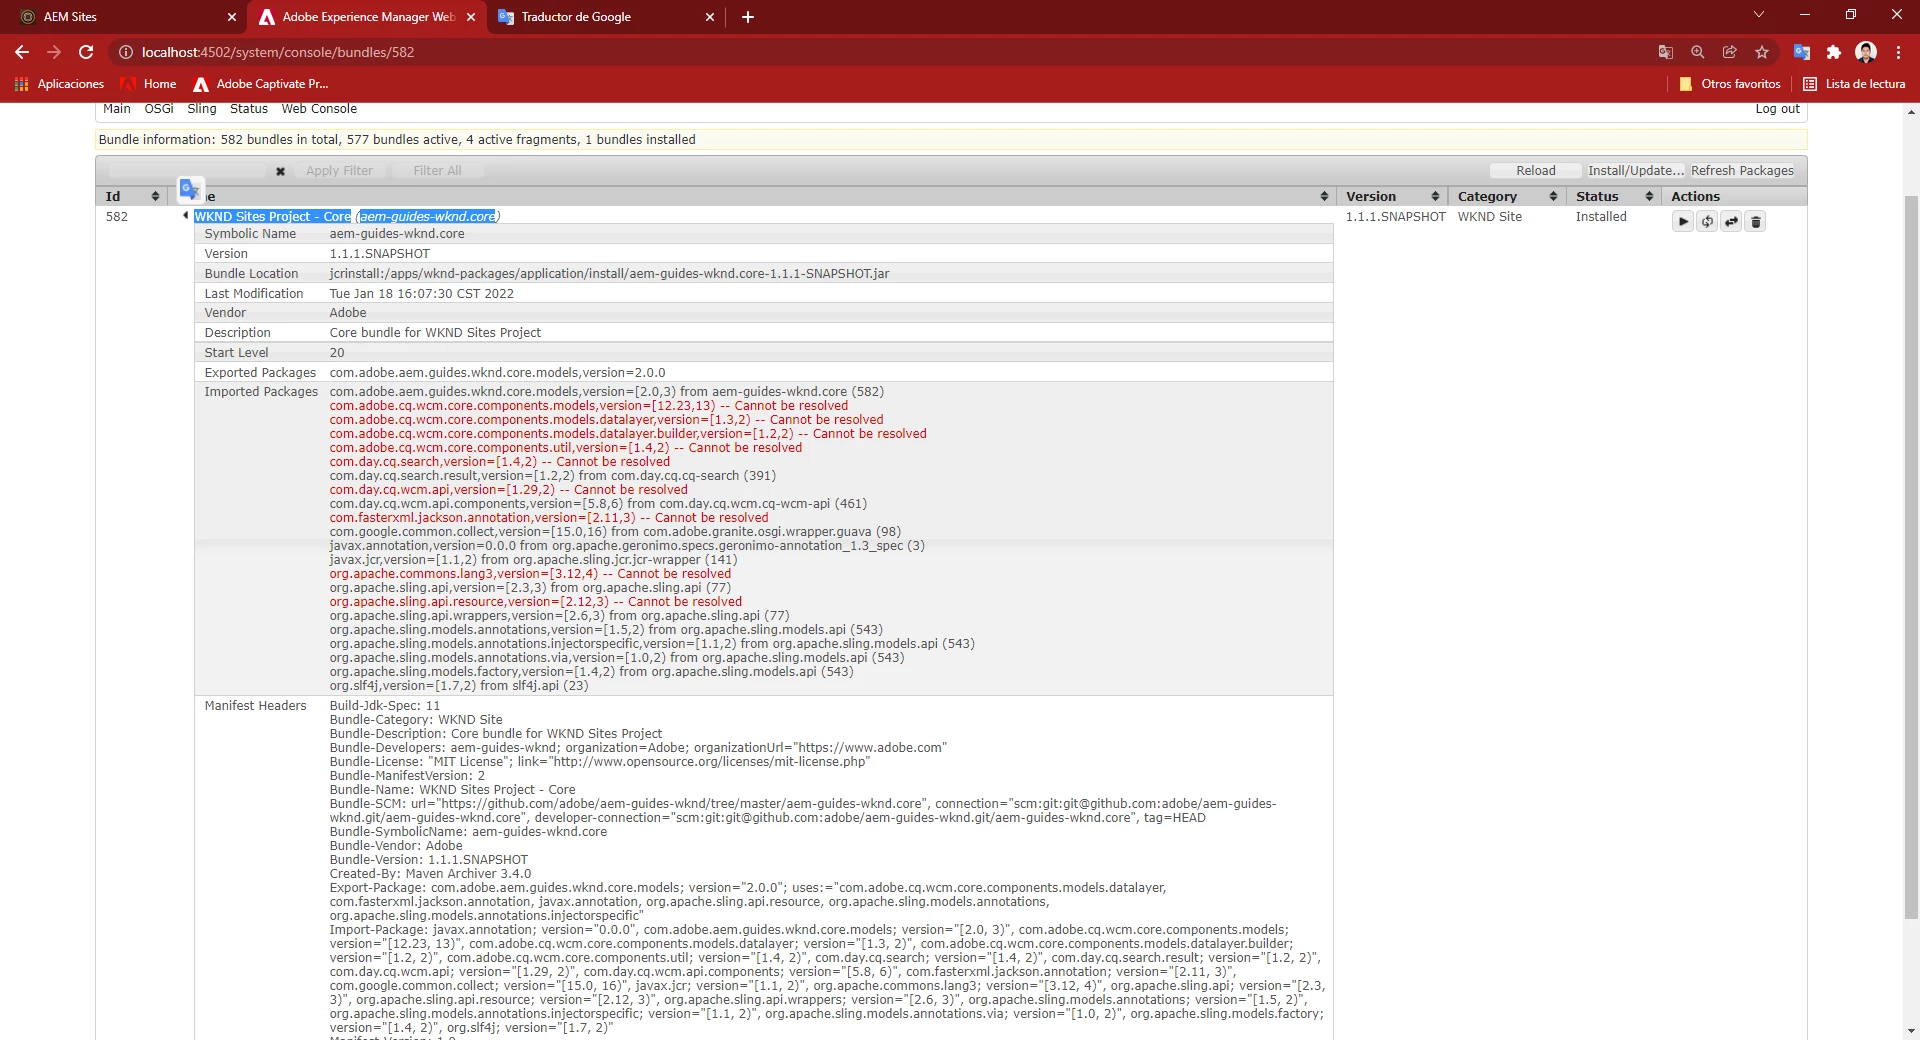This screenshot has width=1920, height=1040.
Task: Close the AEM Sites tab
Action: coord(232,17)
